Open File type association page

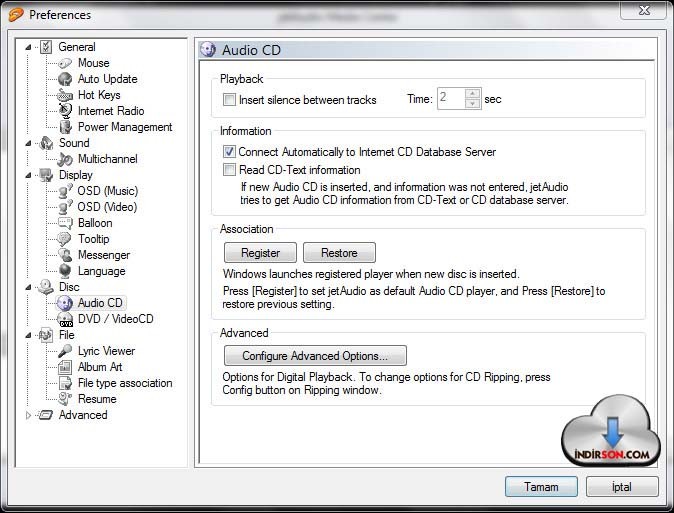[125, 383]
